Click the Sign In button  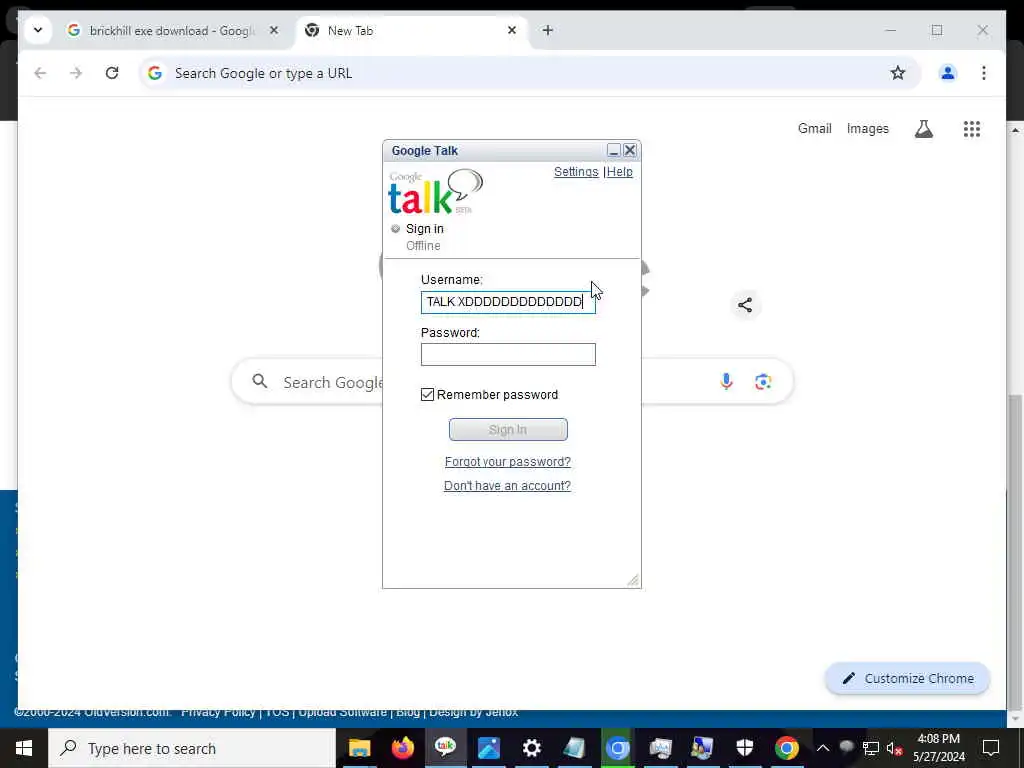tap(508, 430)
